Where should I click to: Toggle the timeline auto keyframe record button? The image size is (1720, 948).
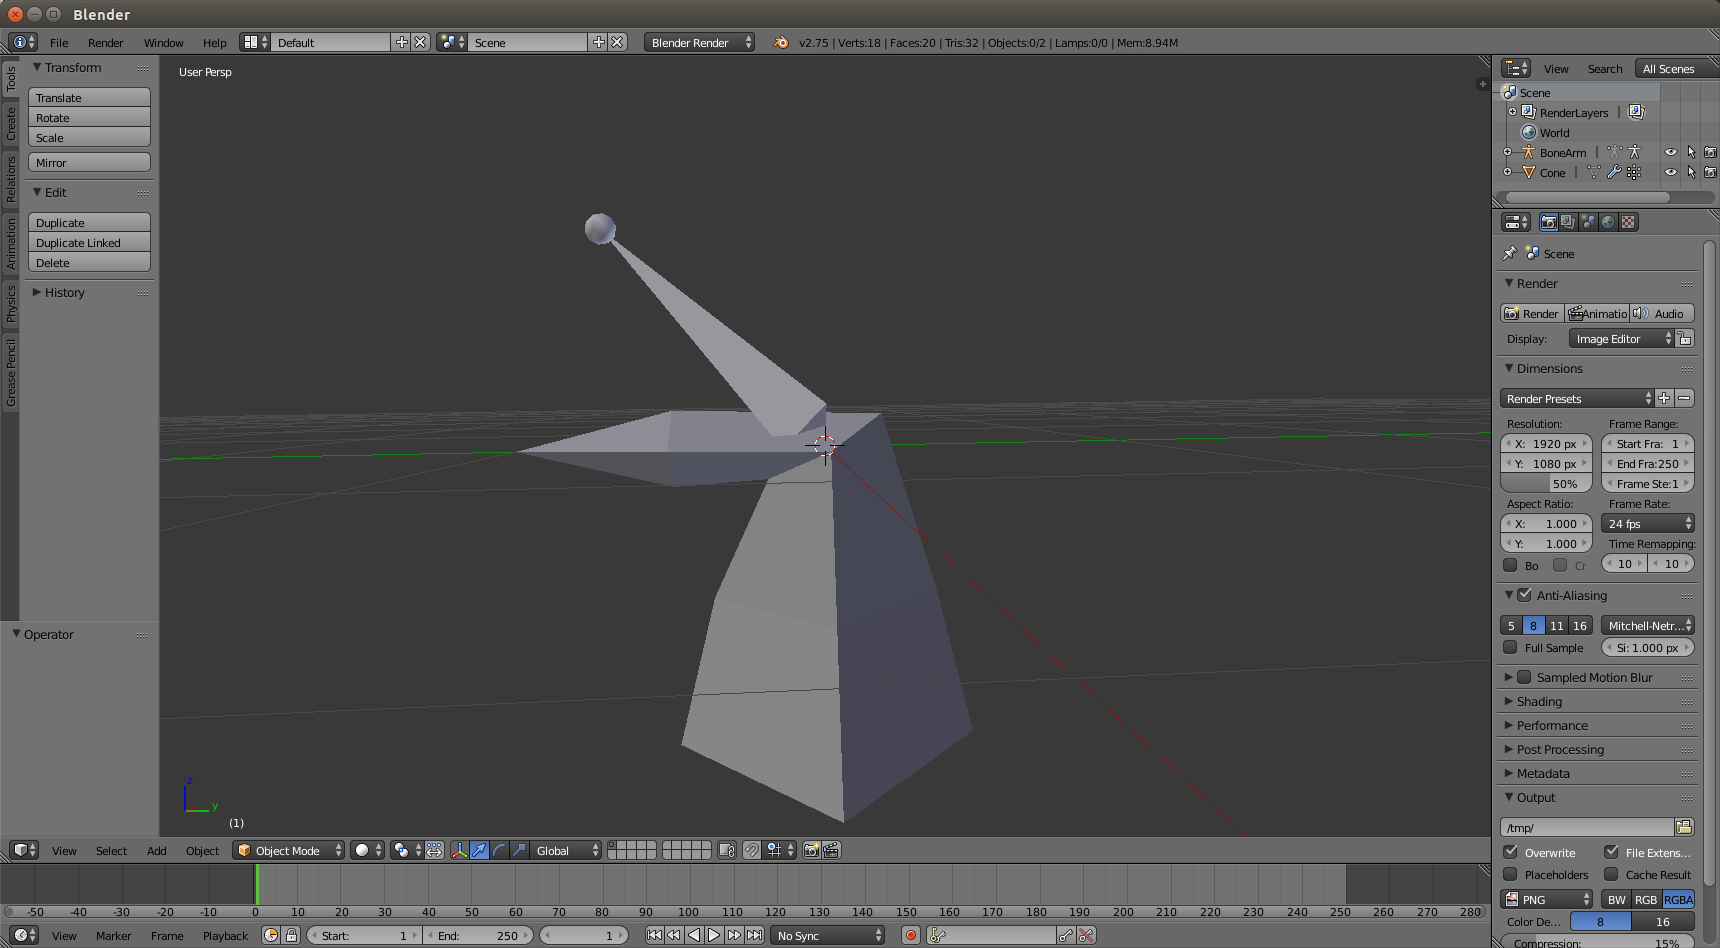(x=910, y=935)
